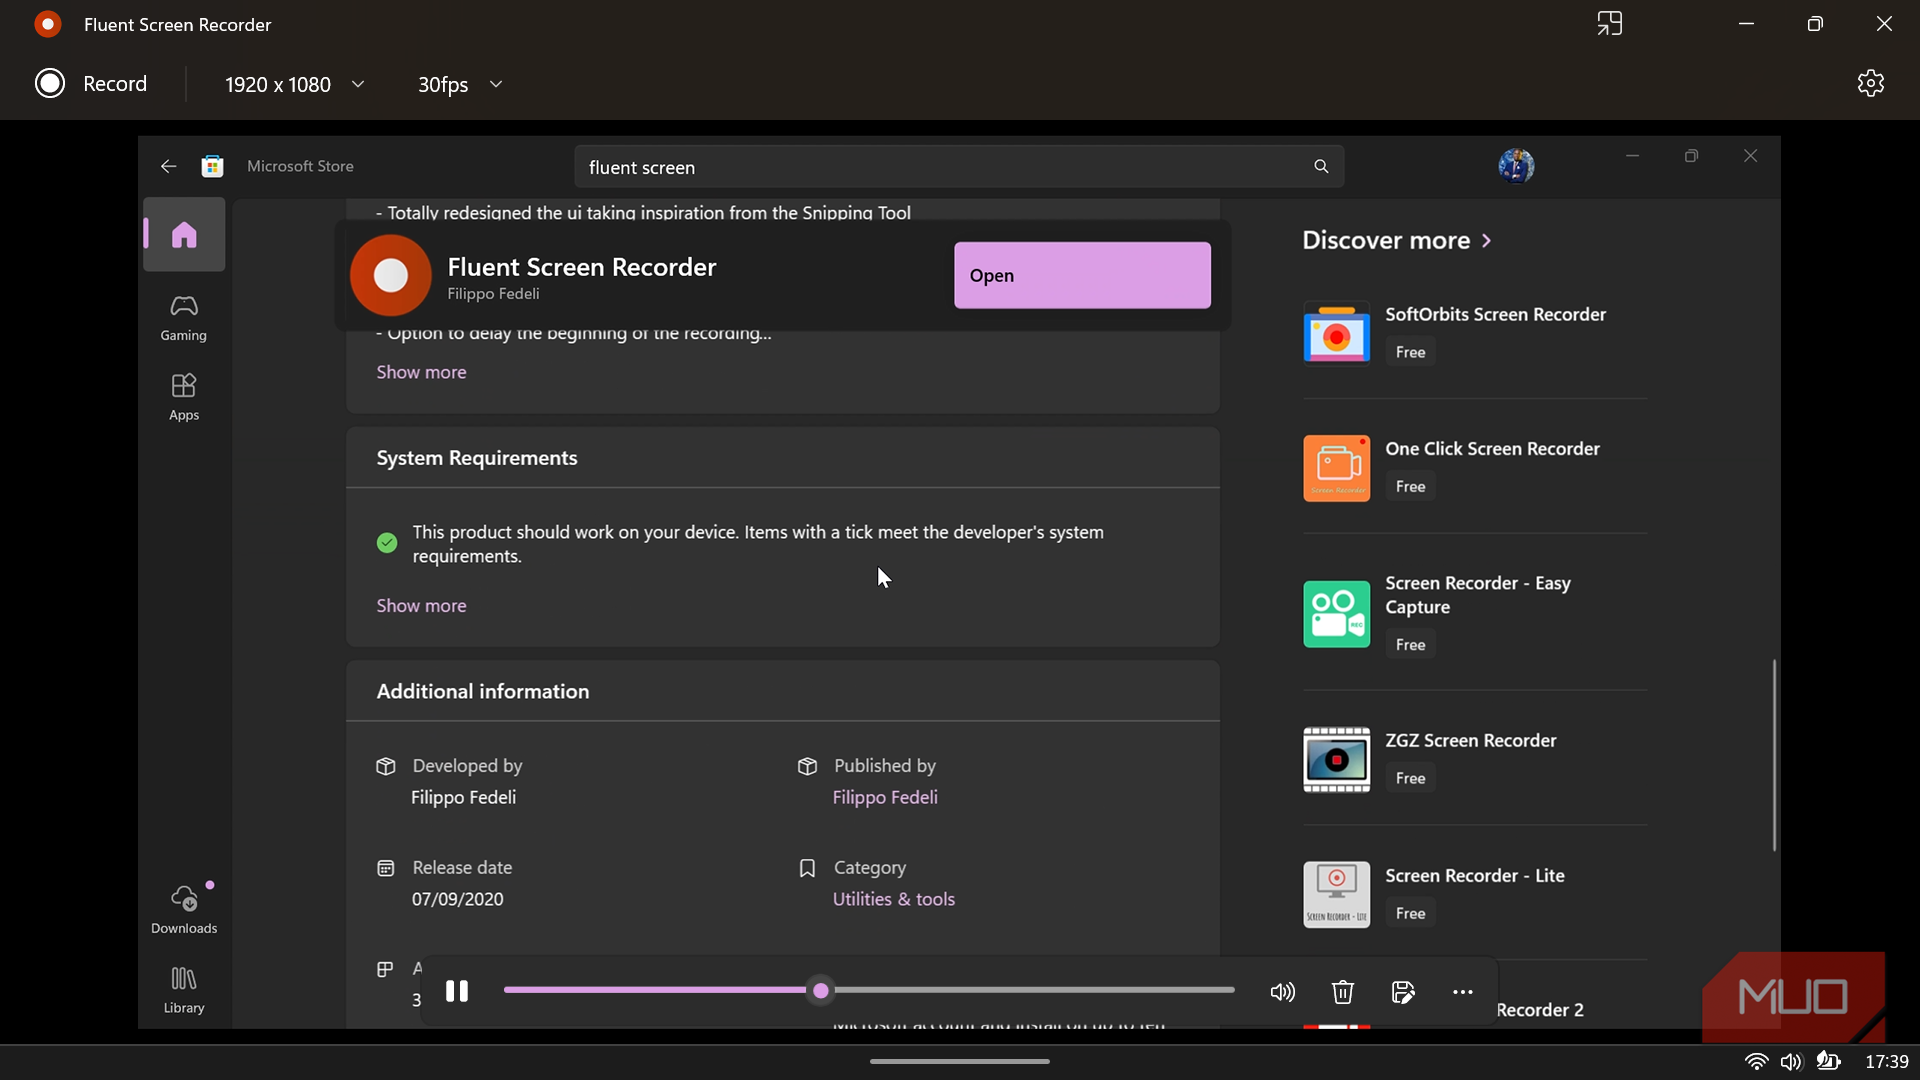Select ZGZ Screen Recorder thumbnail
The width and height of the screenshot is (1920, 1080).
[x=1336, y=760]
